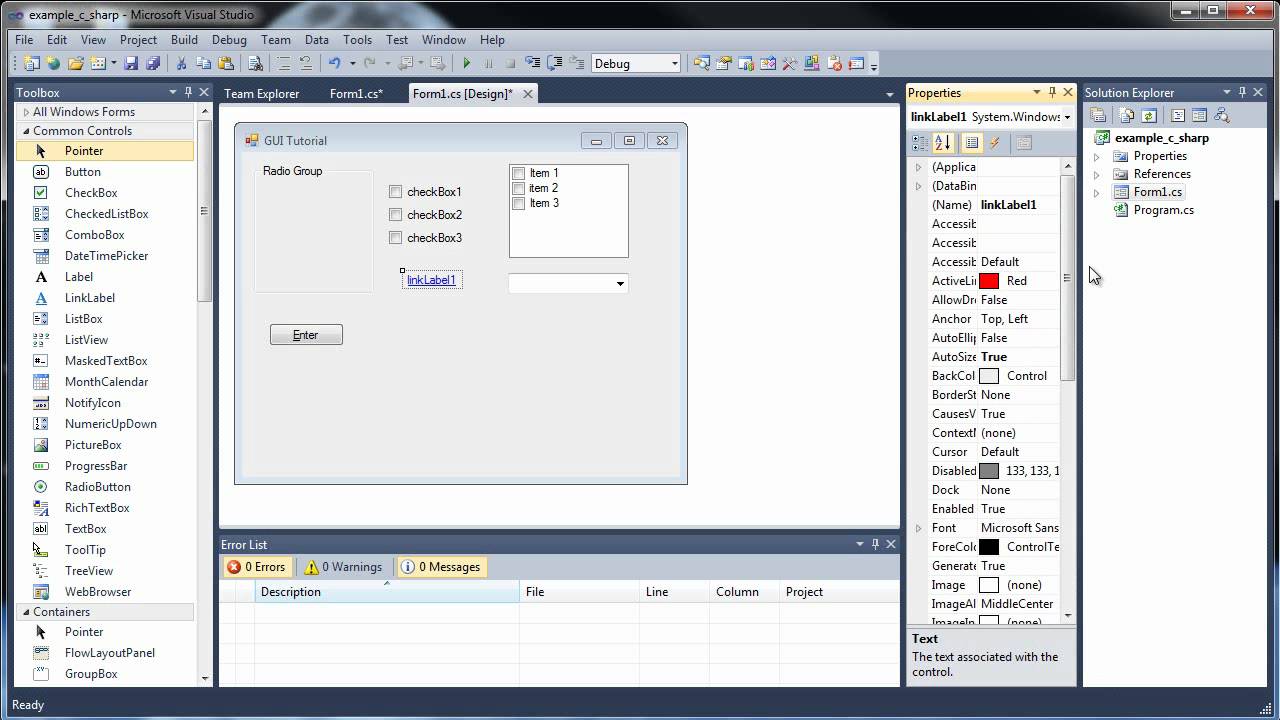Click the Save All icon in the toolbar
The image size is (1280, 720).
click(x=153, y=63)
